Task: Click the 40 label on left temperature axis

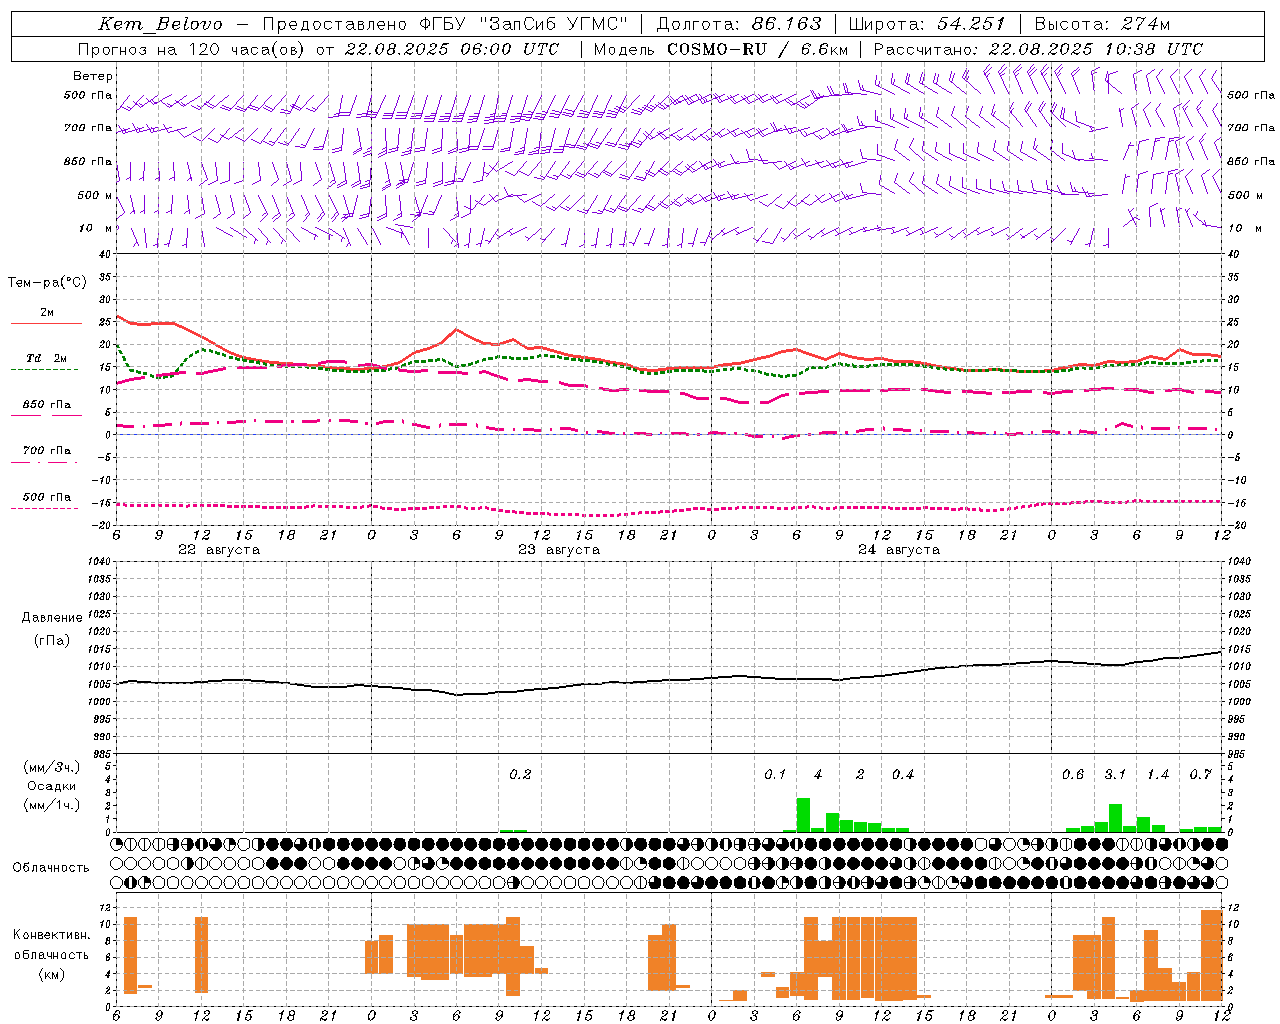Action: pyautogui.click(x=107, y=255)
